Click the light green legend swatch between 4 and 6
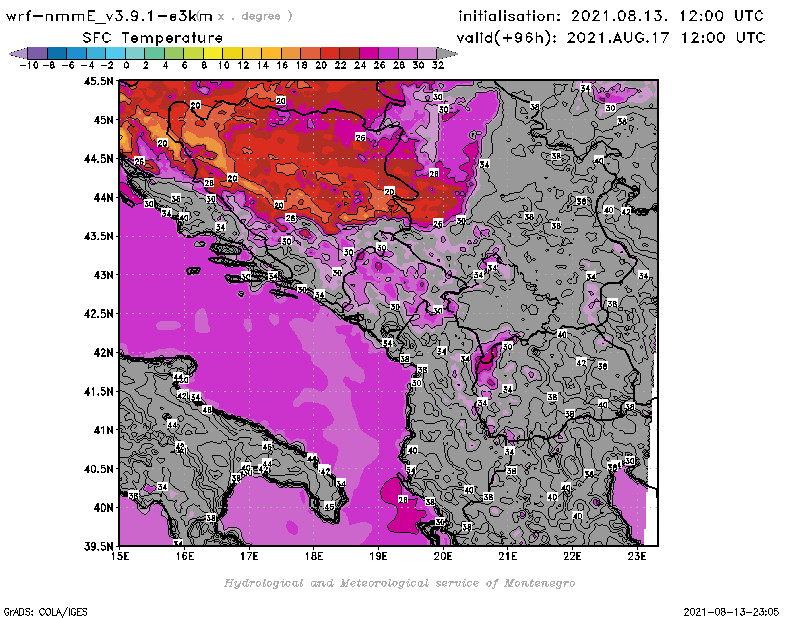 174,53
